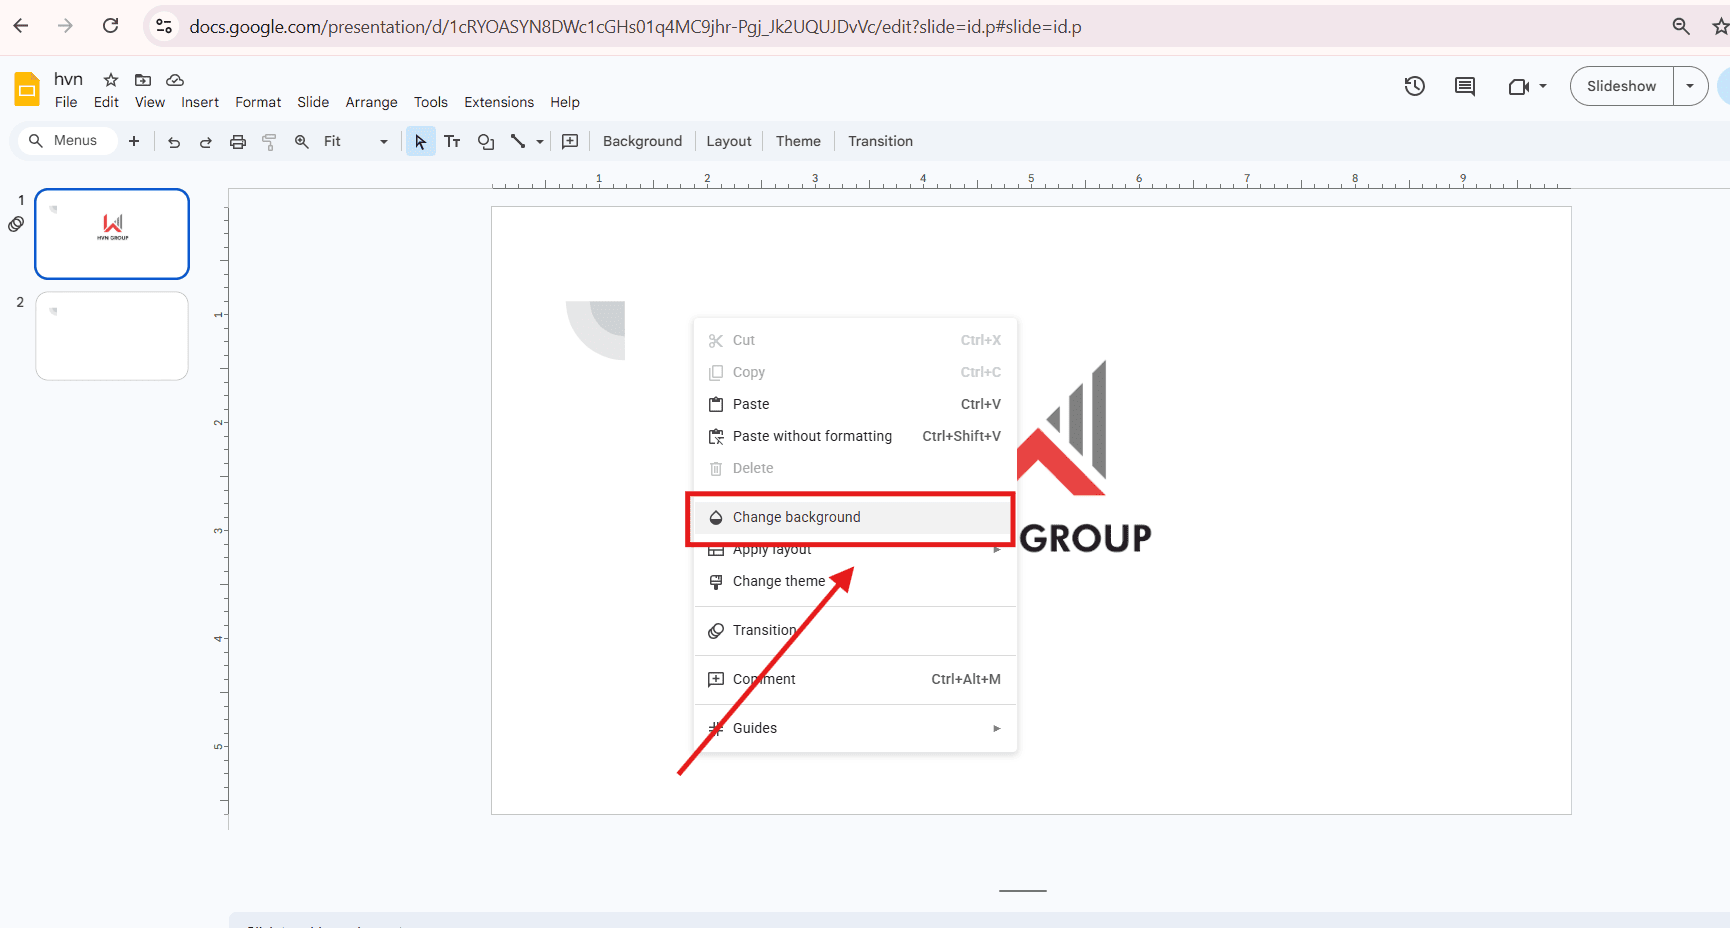
Task: Click the browser forward arrow
Action: point(65,26)
